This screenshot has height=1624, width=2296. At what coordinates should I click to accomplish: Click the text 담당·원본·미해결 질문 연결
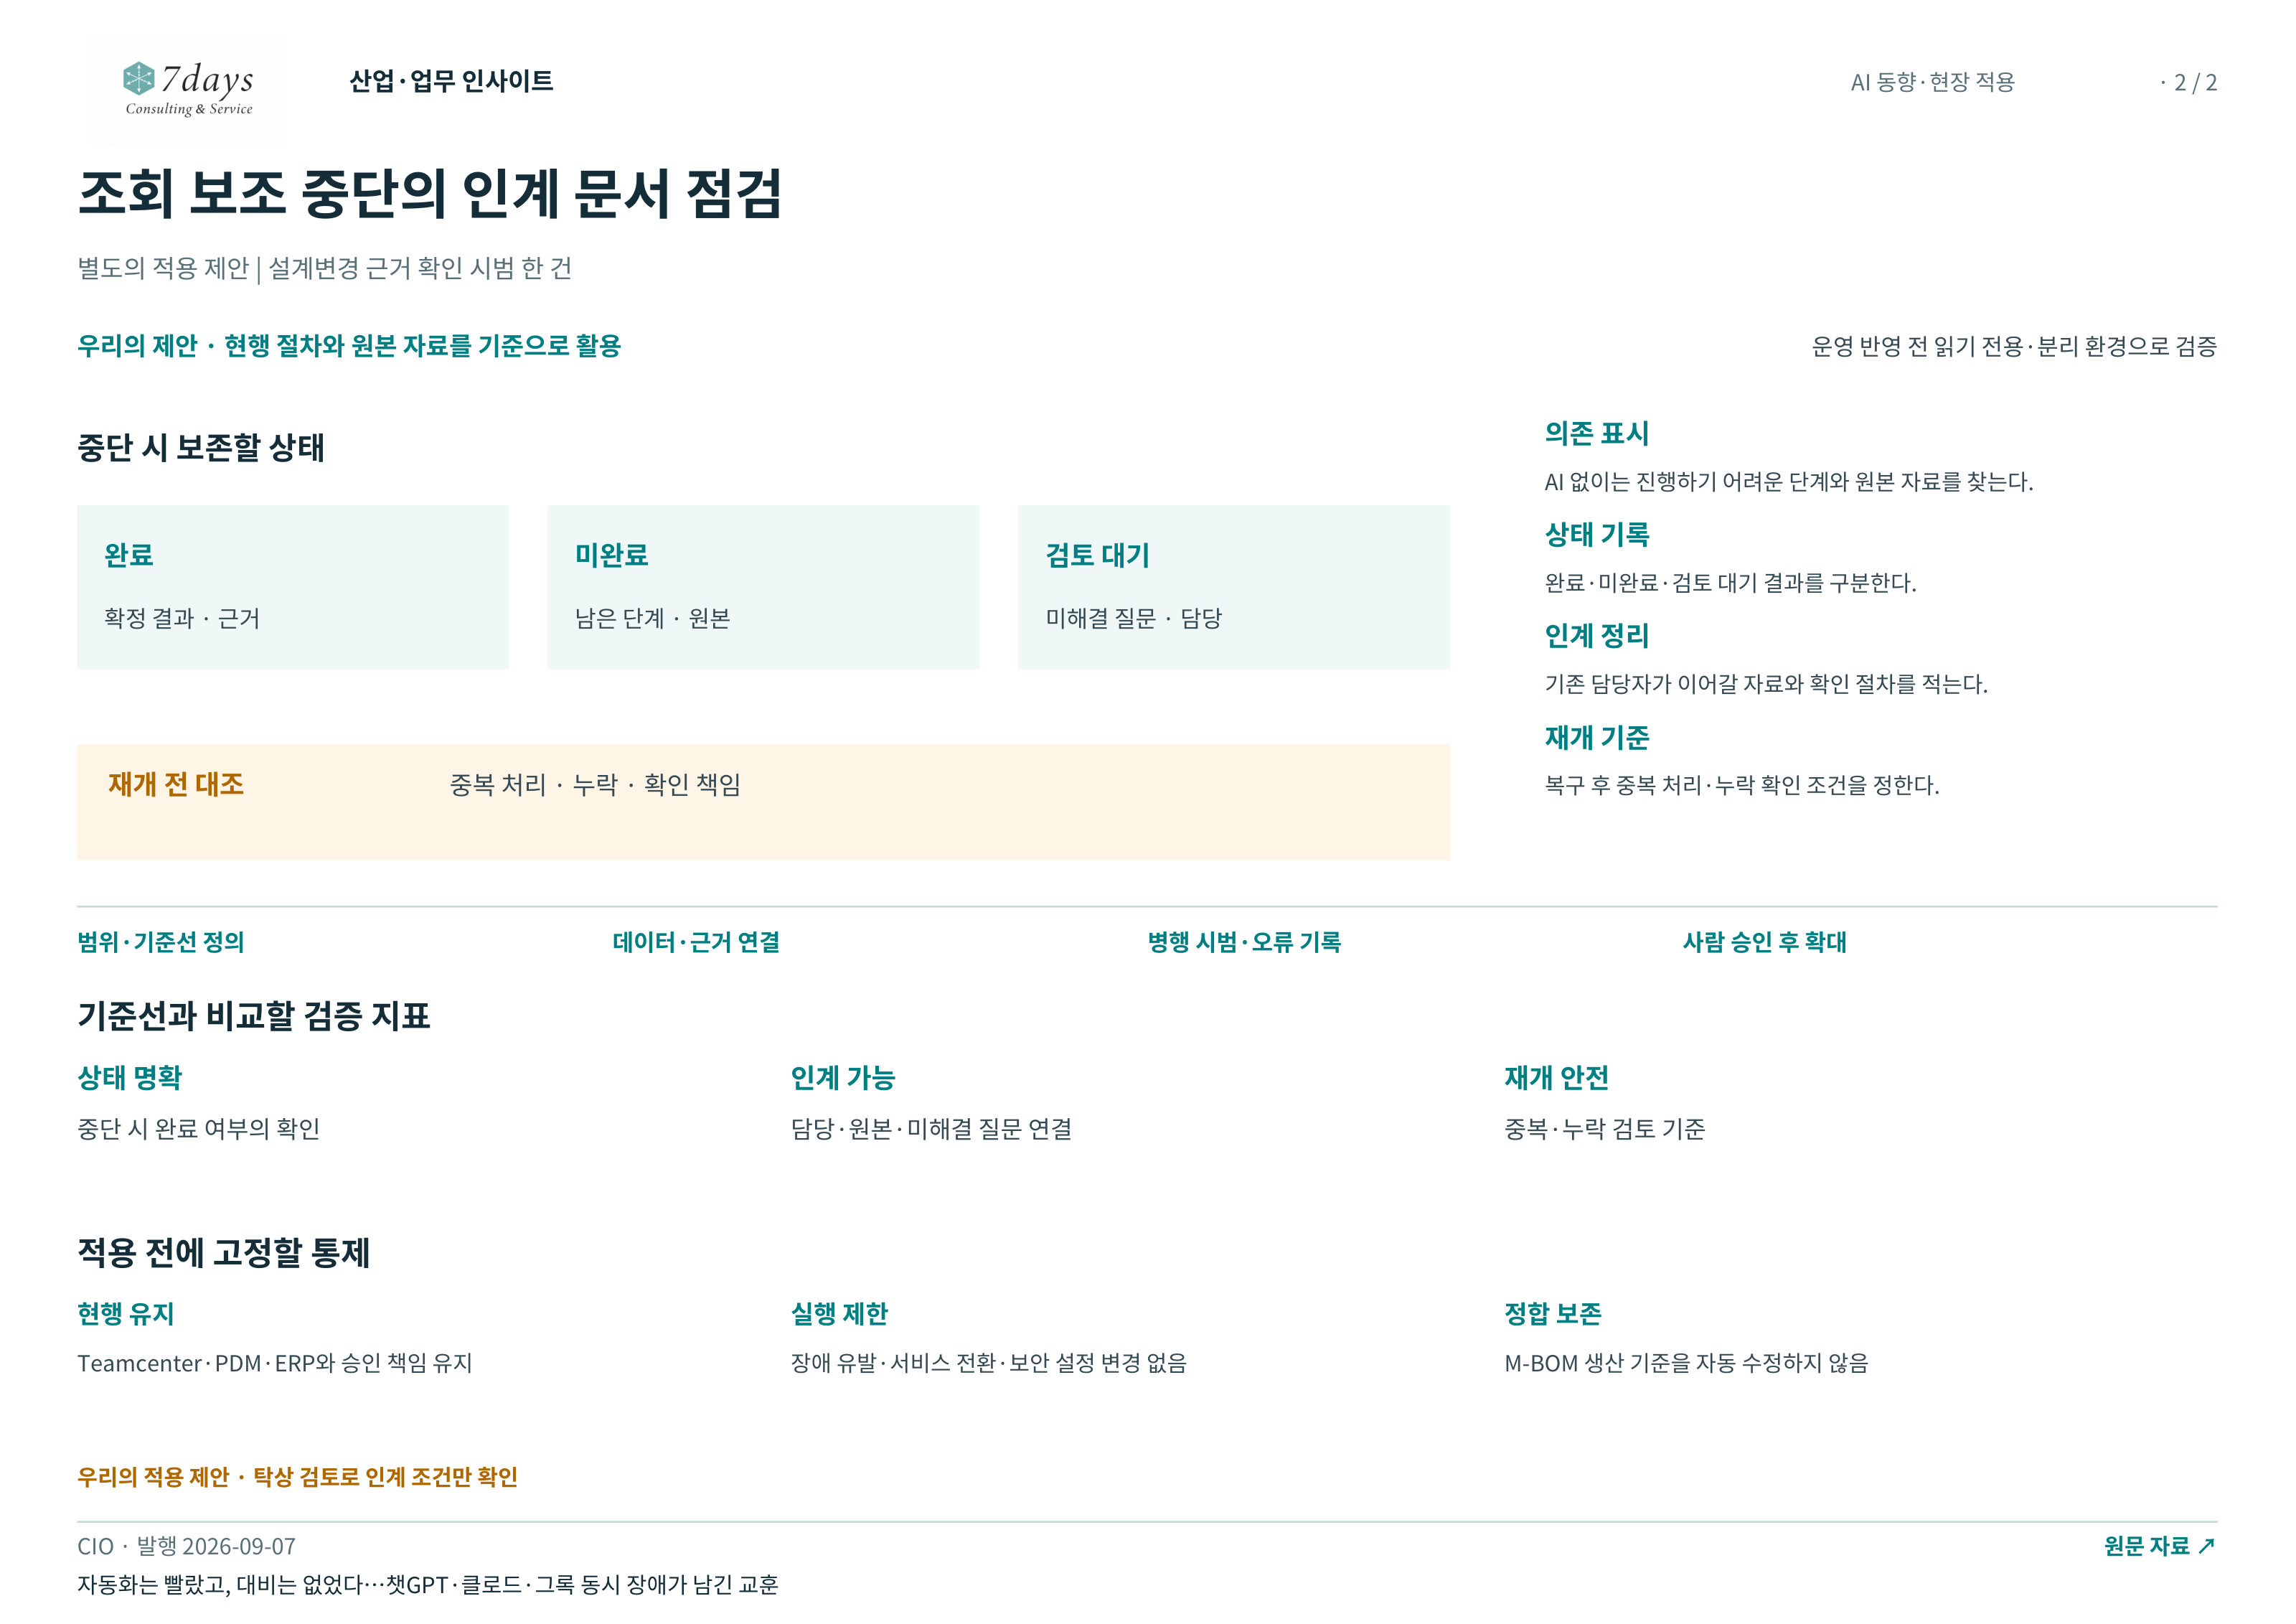coord(931,1129)
